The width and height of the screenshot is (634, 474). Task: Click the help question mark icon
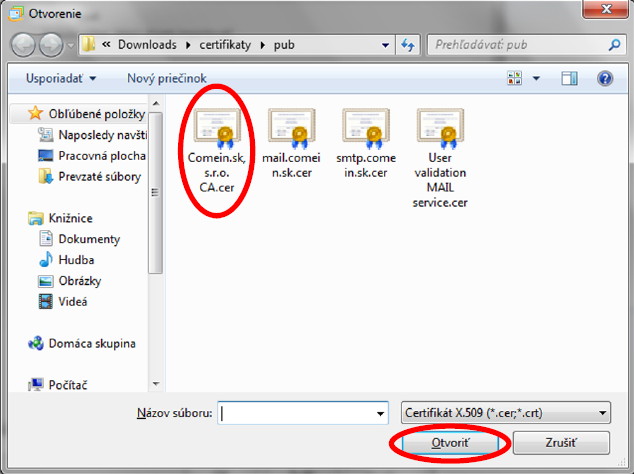(x=604, y=78)
